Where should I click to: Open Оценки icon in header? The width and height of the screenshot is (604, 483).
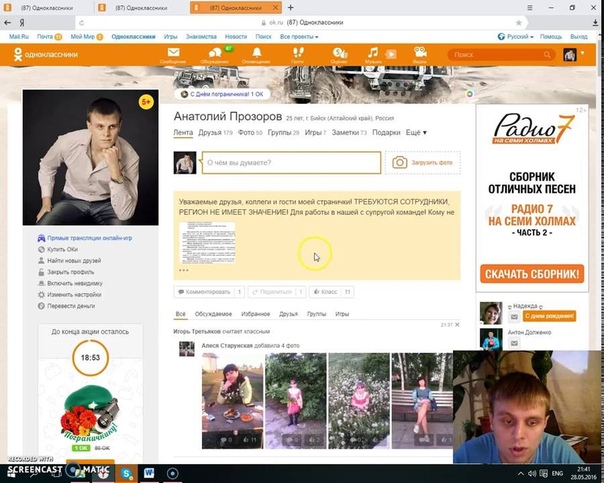[x=340, y=53]
